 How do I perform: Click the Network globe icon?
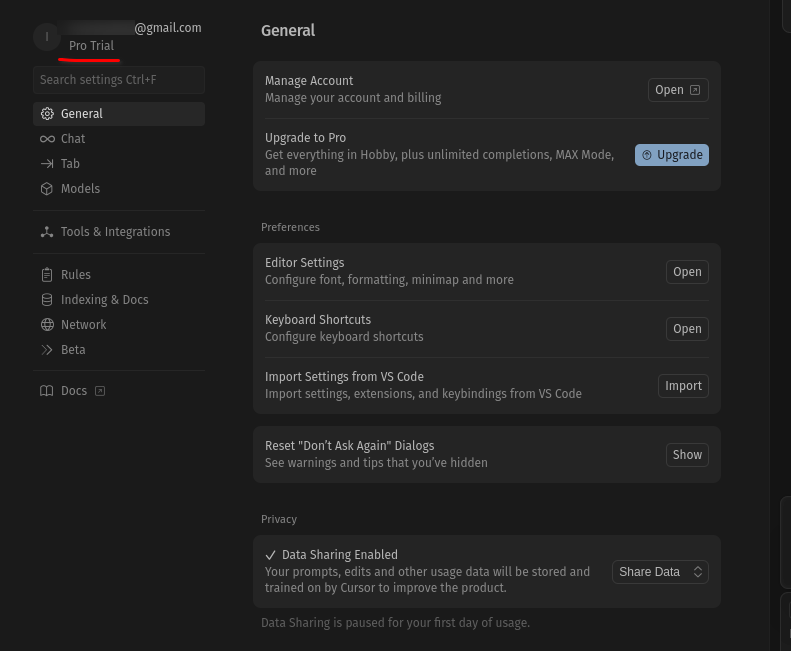coord(47,325)
